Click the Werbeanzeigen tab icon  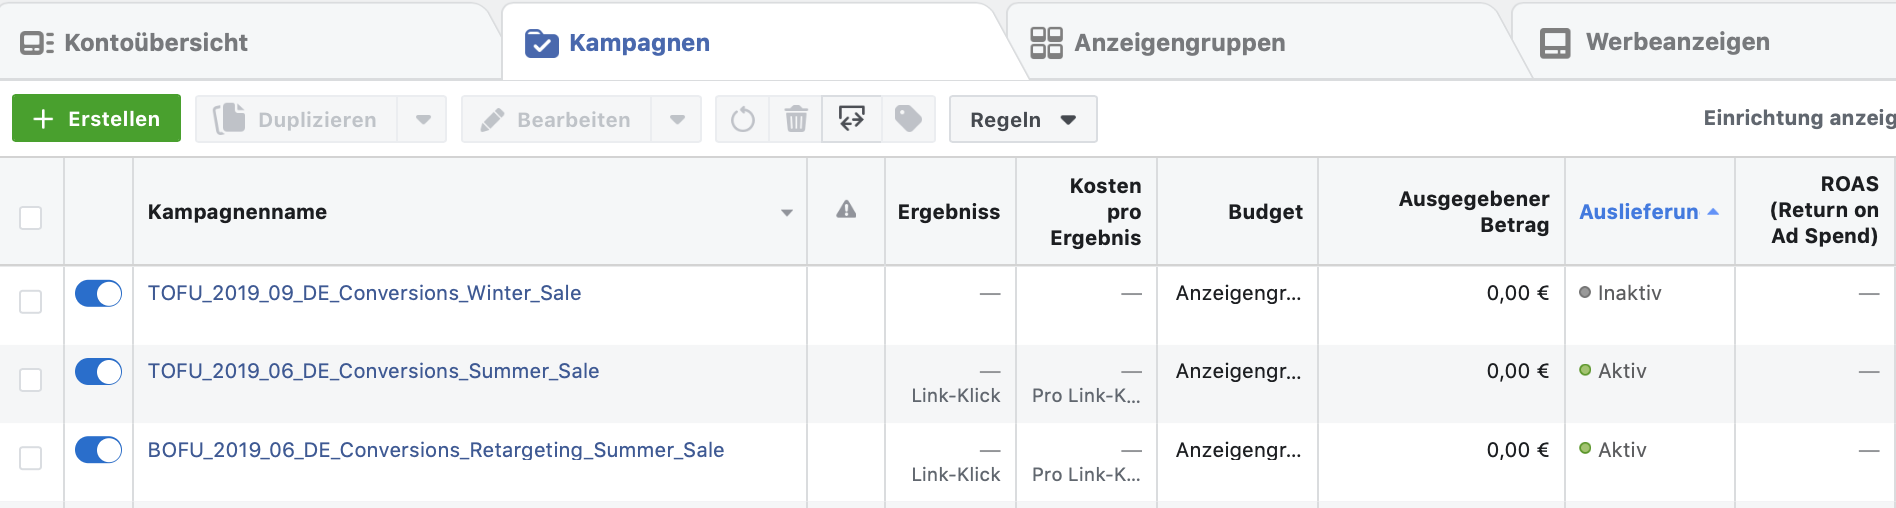[1555, 43]
